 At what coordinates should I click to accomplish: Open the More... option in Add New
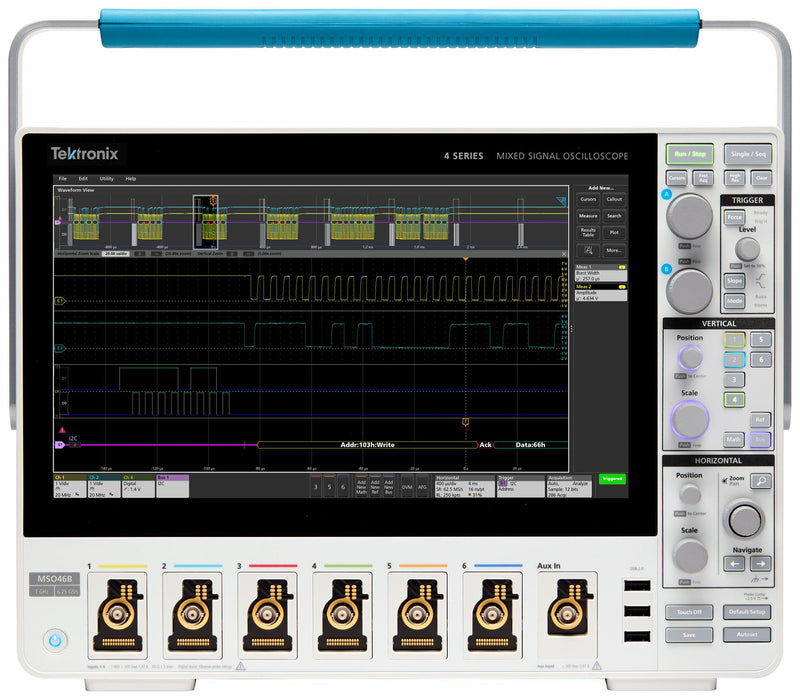pyautogui.click(x=614, y=250)
